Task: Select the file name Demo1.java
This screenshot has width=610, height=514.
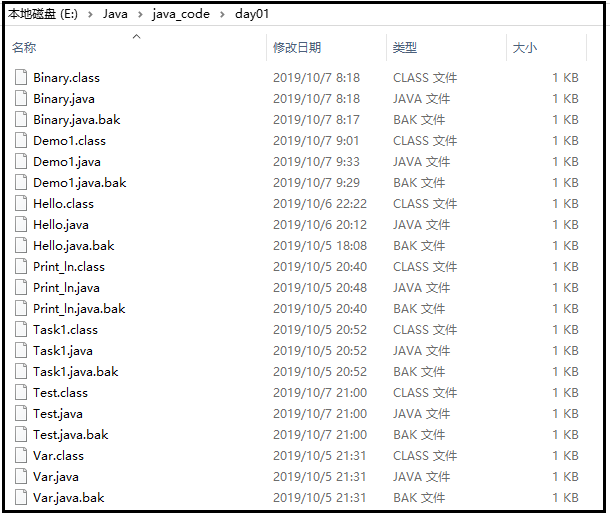Action: click(67, 162)
